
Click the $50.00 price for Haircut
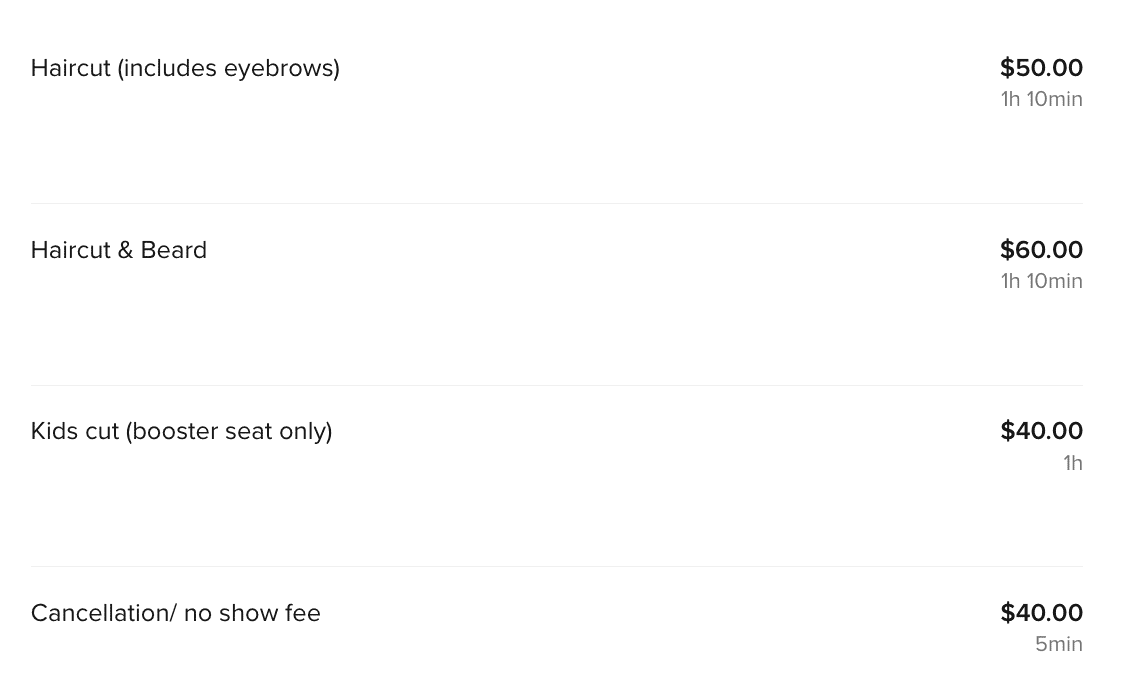click(1041, 68)
